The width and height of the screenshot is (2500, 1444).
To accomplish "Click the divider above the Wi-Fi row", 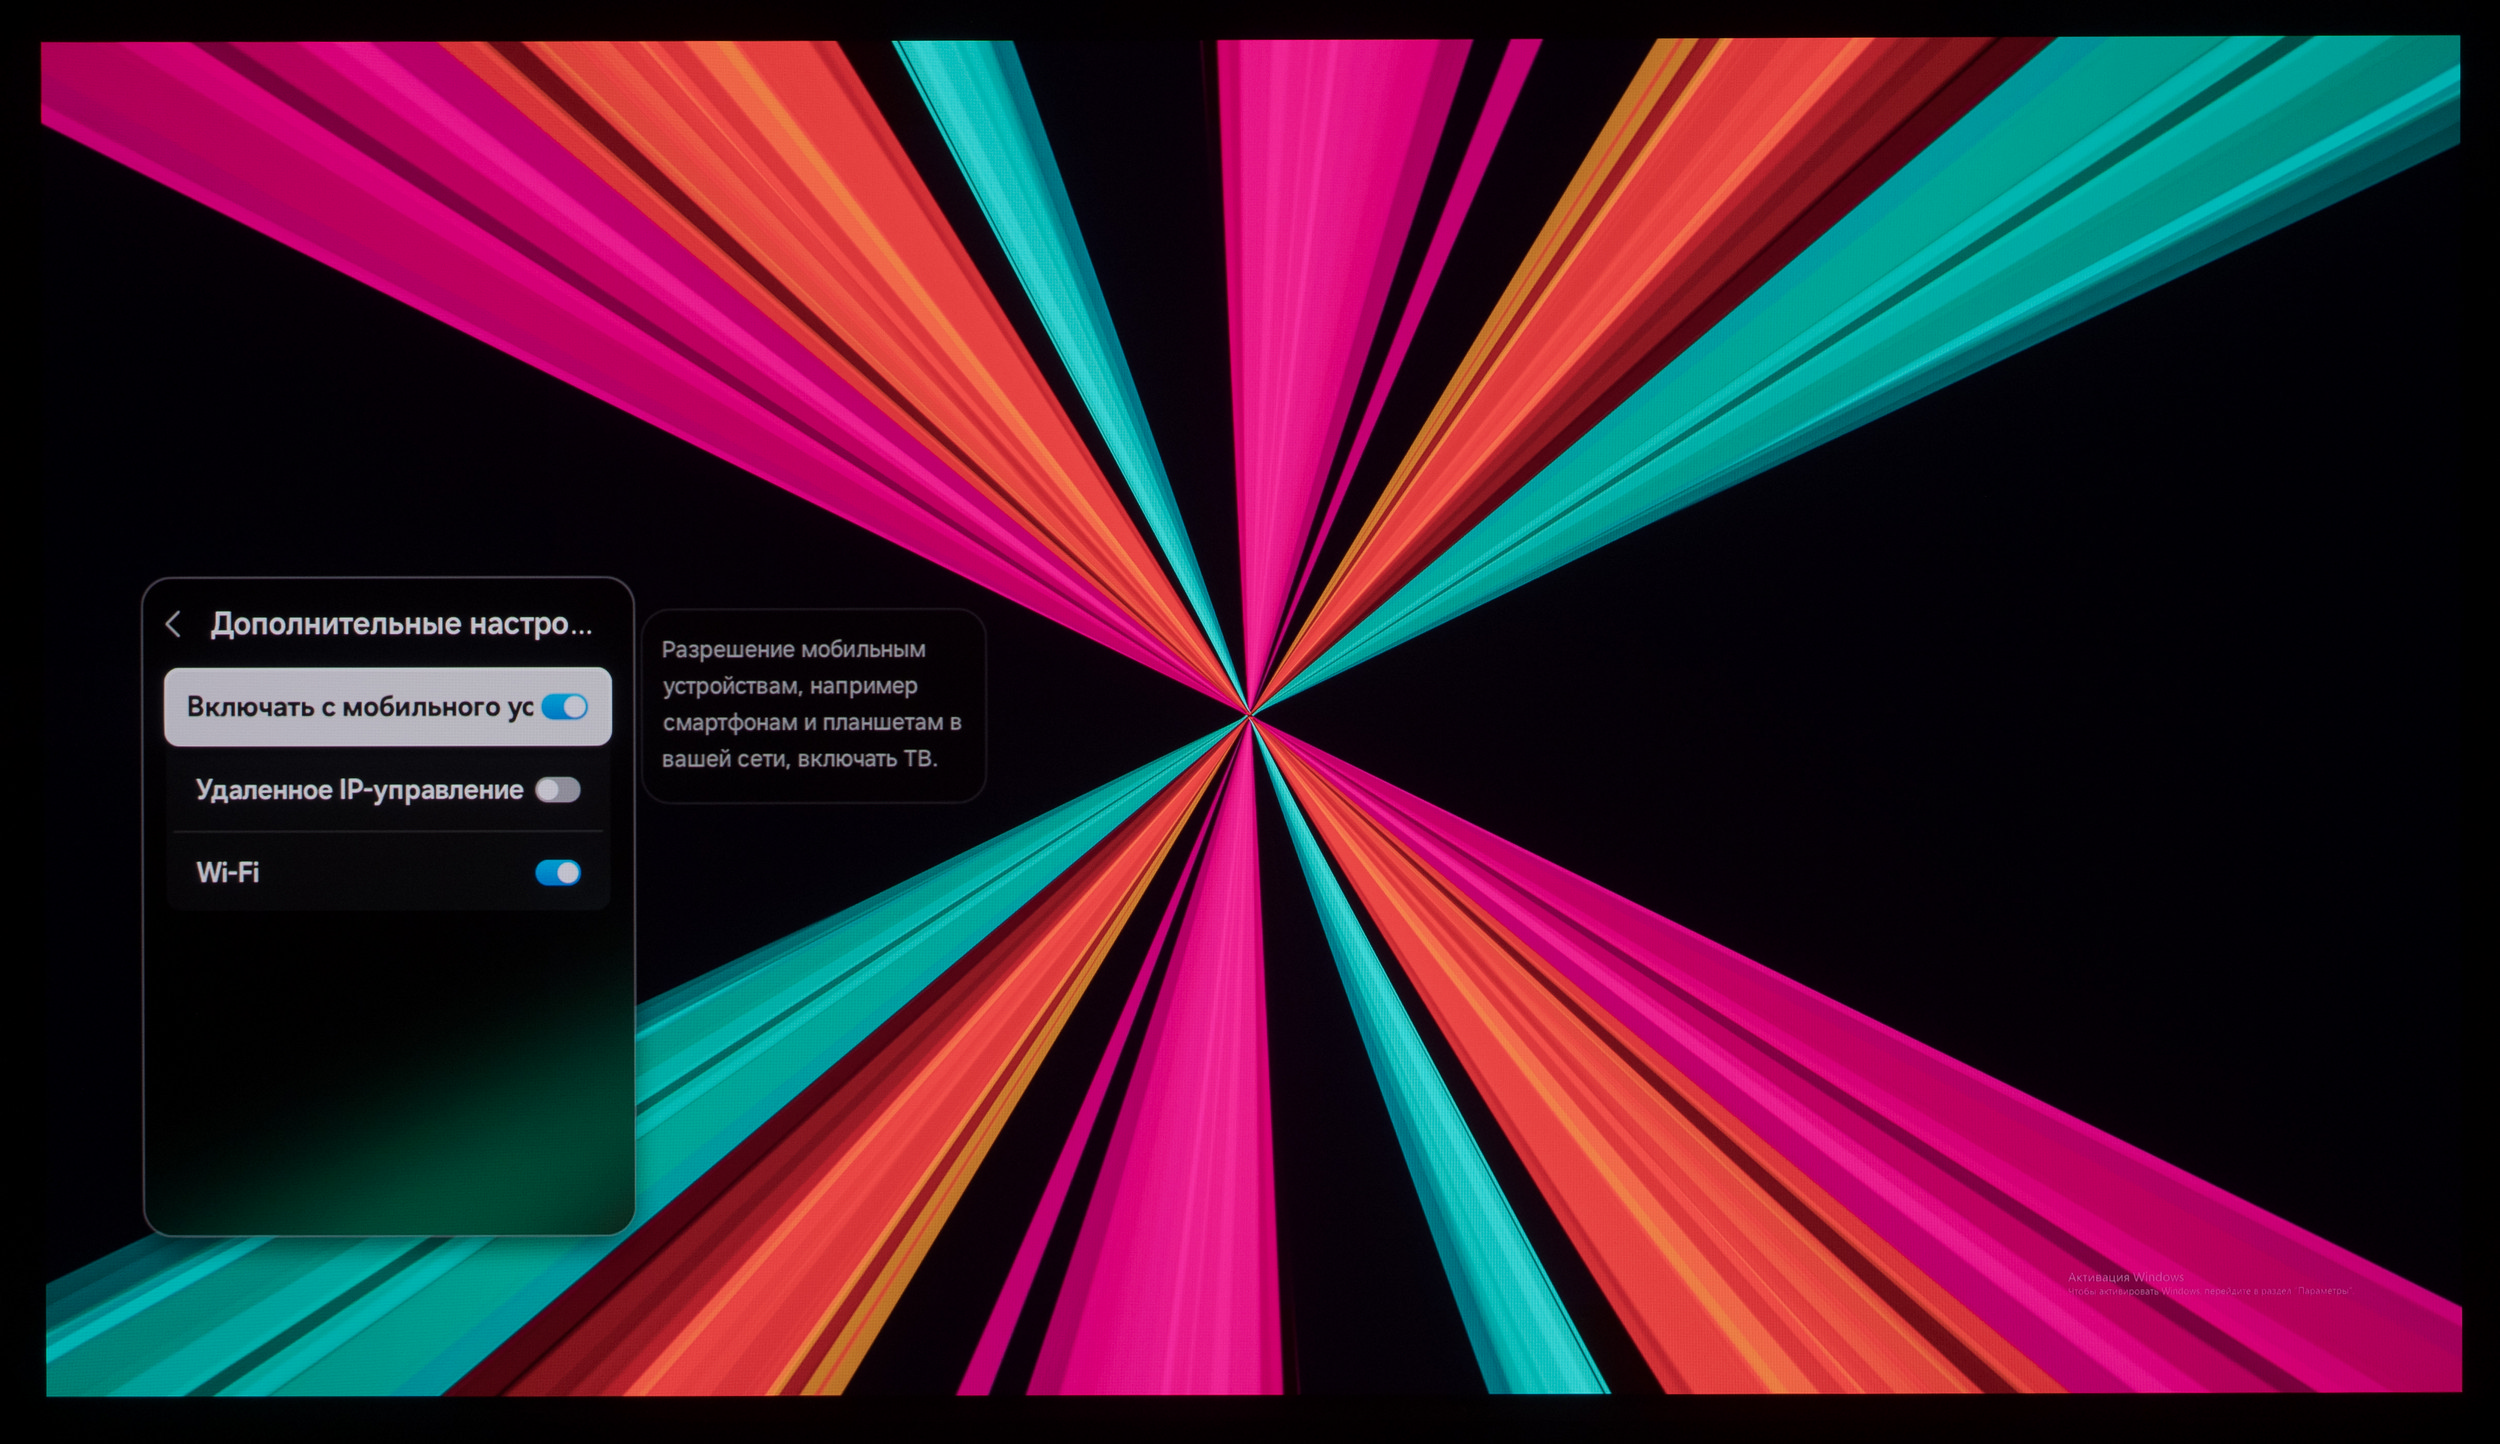I will coord(388,831).
